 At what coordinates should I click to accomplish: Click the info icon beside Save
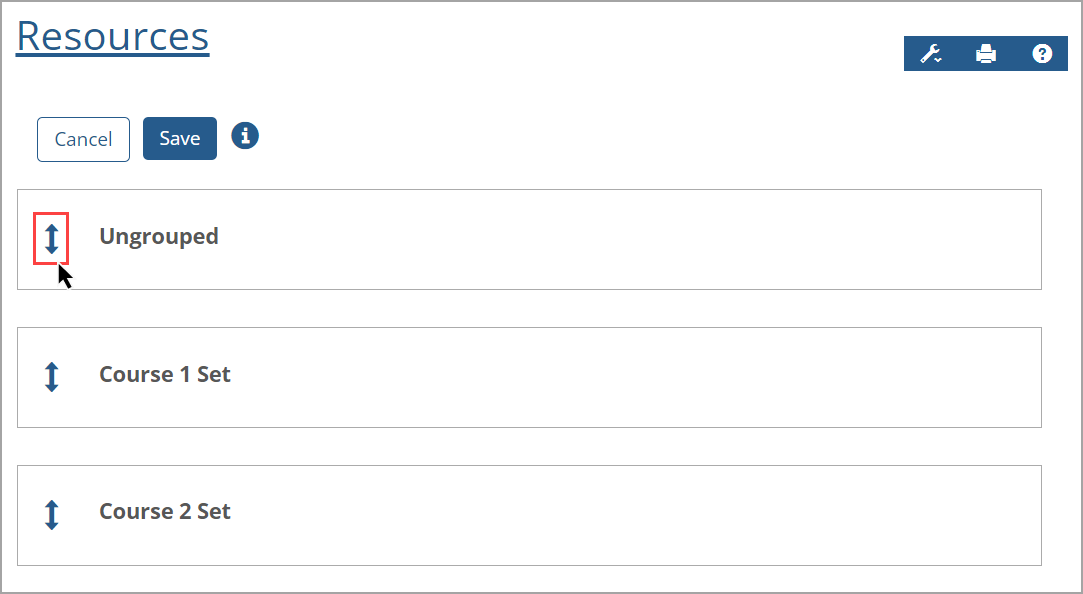(245, 136)
